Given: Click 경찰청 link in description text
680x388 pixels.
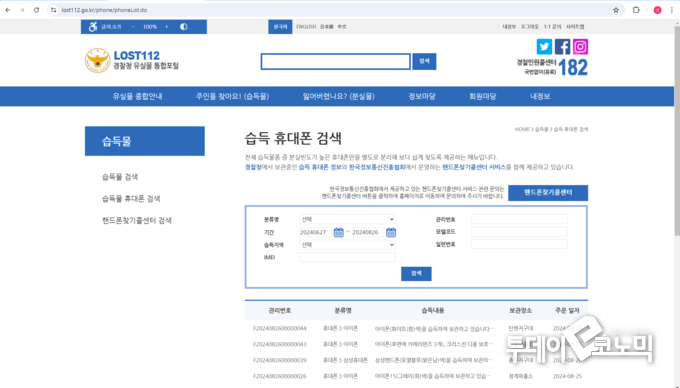Looking at the screenshot, I should point(253,167).
